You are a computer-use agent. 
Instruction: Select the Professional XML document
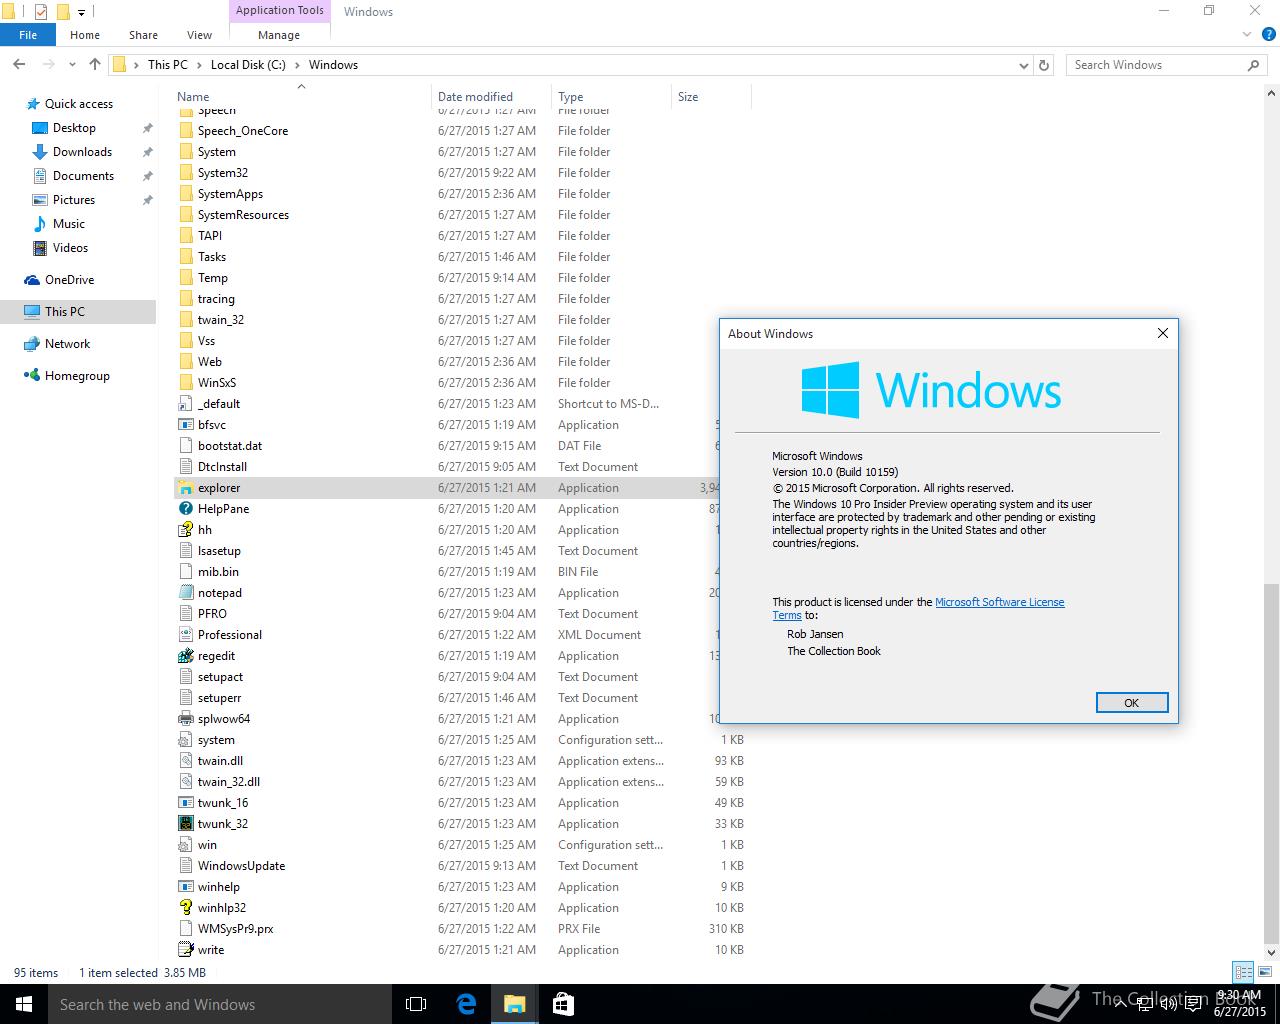tap(230, 635)
